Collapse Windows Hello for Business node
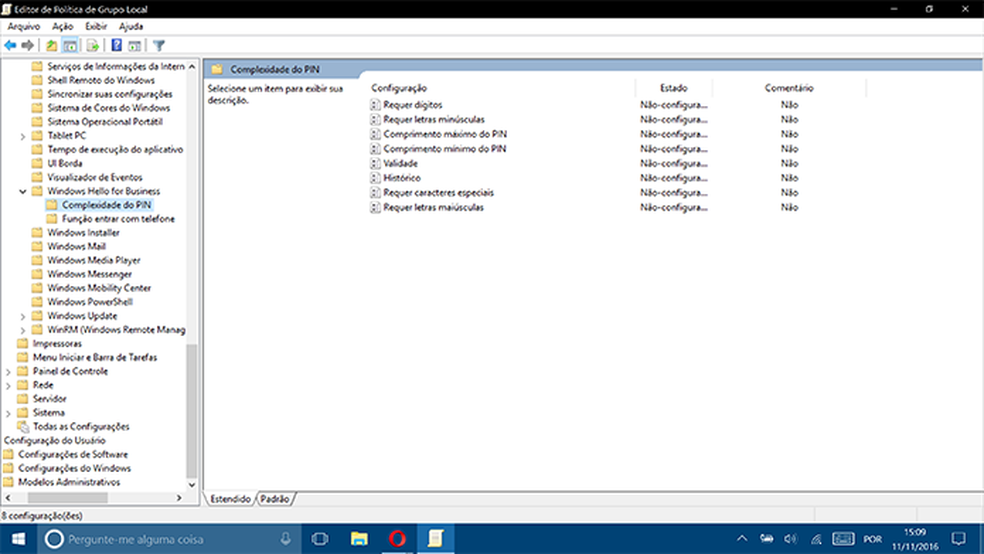Screen dimensions: 984x554 point(23,191)
